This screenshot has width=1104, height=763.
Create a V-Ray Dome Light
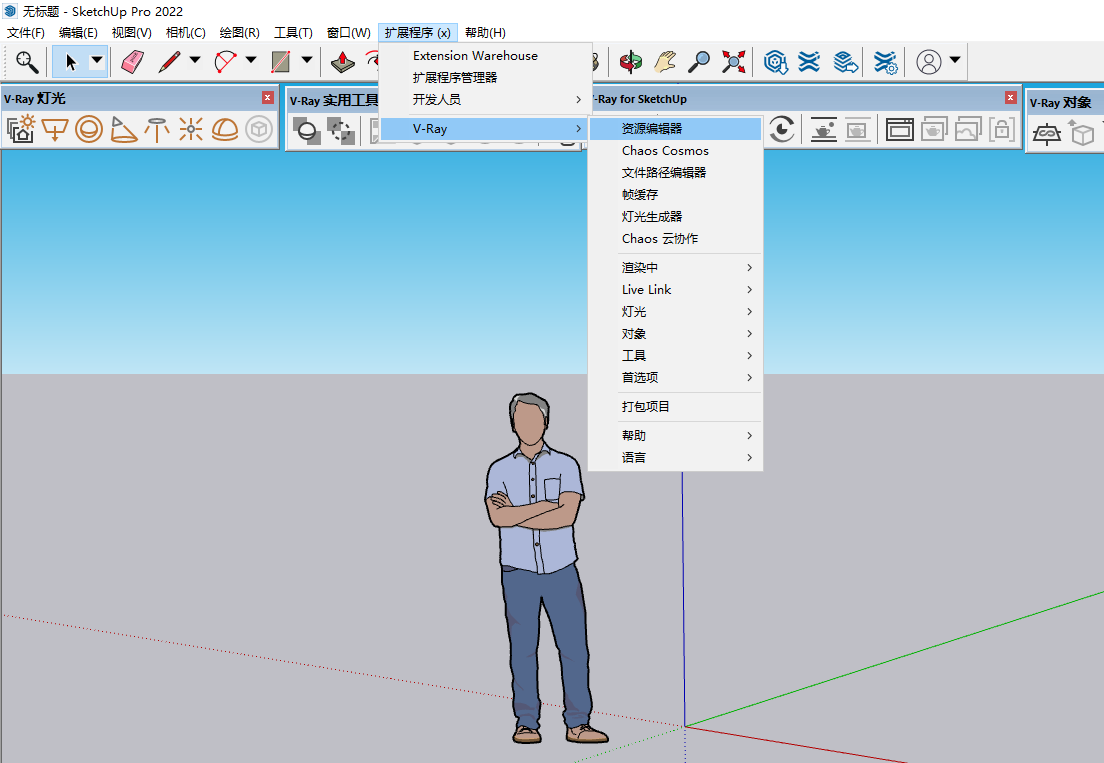coord(225,130)
